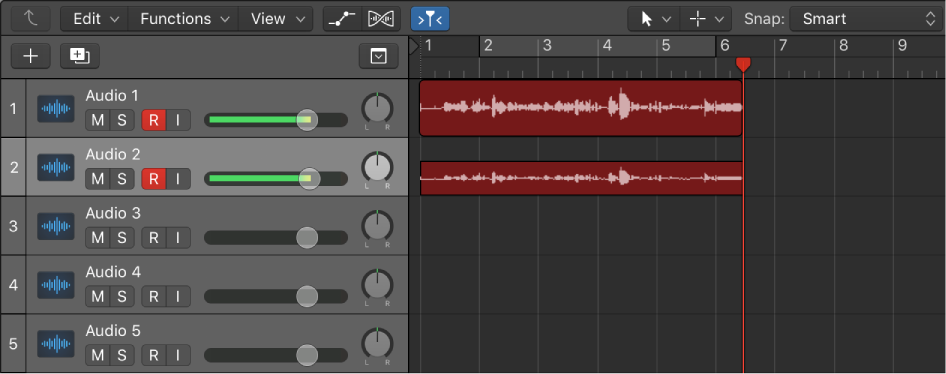Solo the Audio 1 track
Image resolution: width=946 pixels, height=374 pixels.
122,120
